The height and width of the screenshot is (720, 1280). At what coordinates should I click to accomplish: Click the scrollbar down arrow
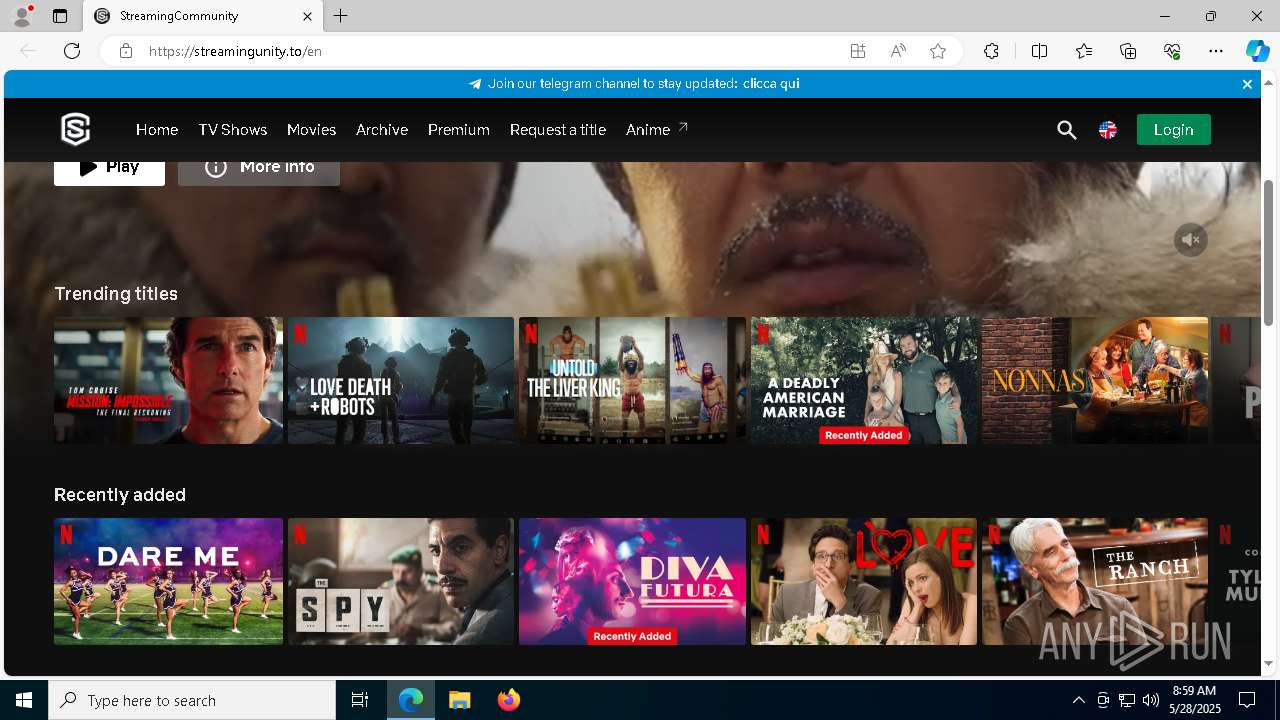click(x=1268, y=663)
